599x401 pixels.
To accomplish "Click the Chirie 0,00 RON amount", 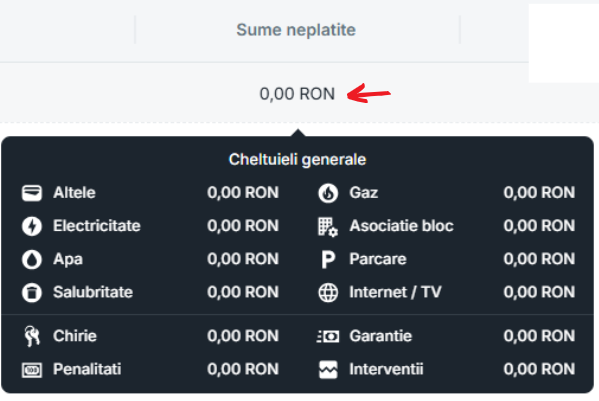I will 243,336.
